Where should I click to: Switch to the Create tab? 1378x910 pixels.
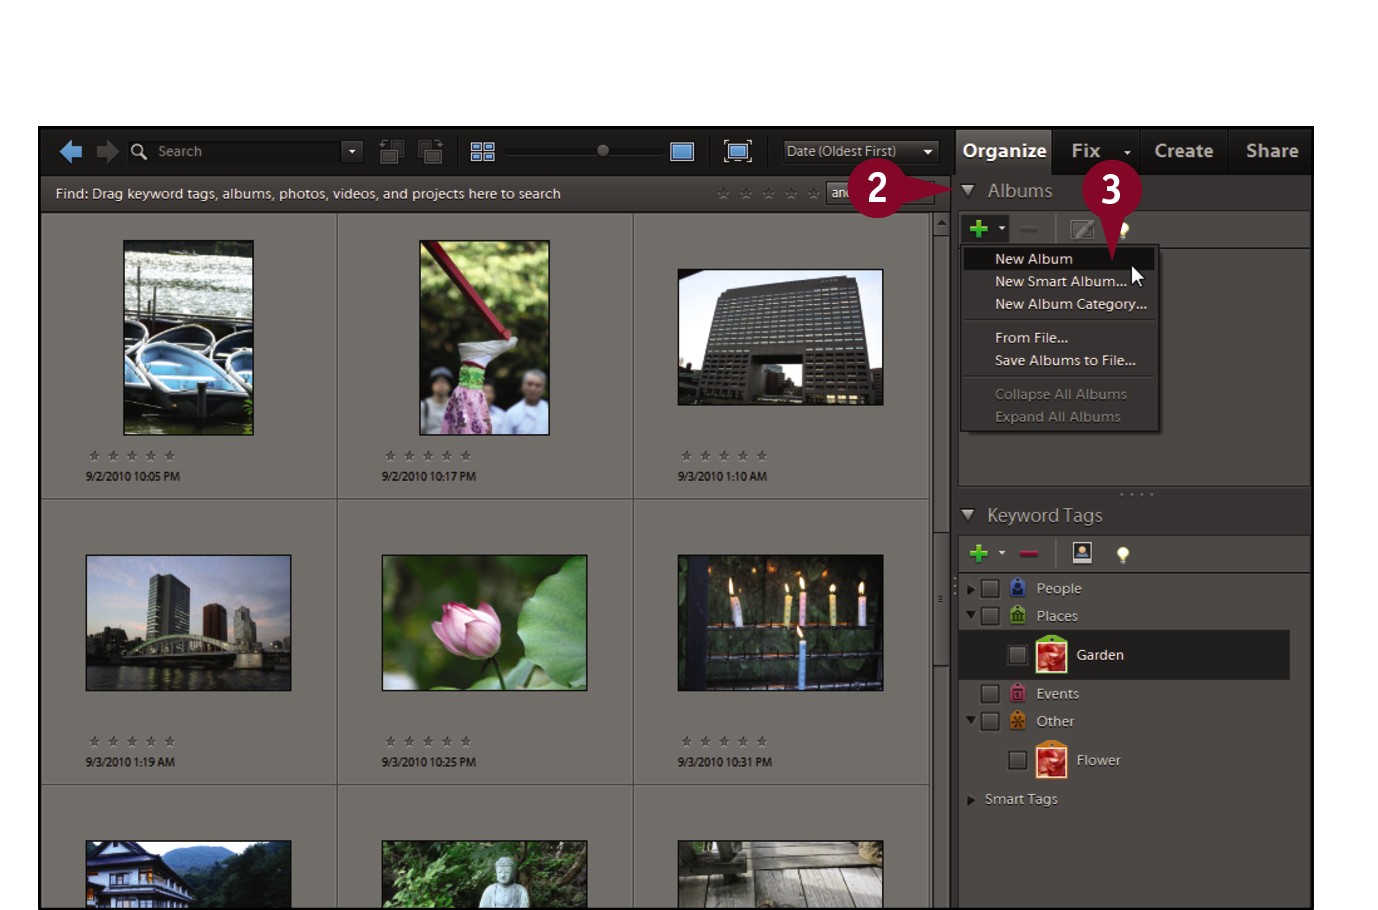coord(1184,151)
